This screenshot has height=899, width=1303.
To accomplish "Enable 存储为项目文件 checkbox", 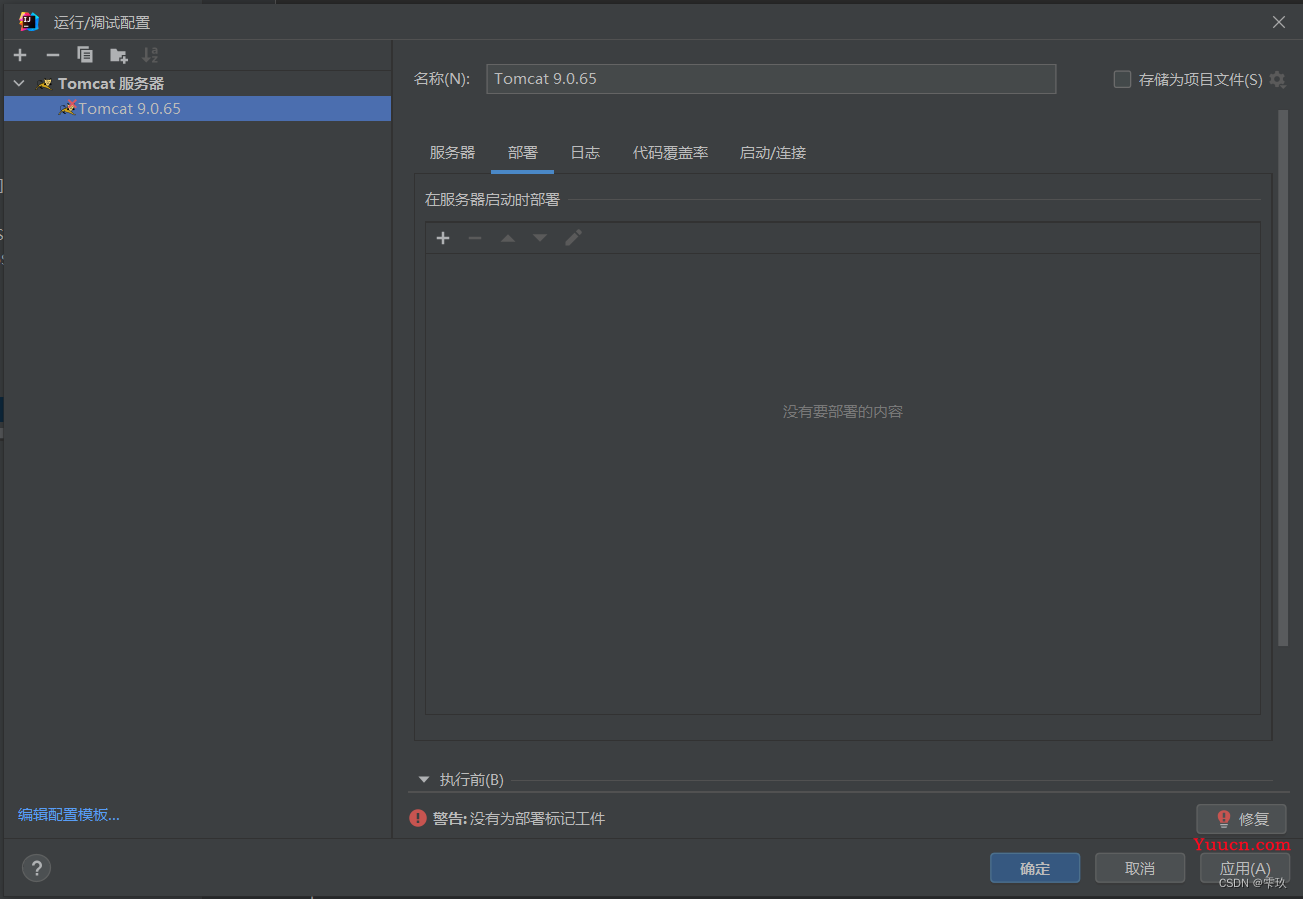I will coord(1122,79).
